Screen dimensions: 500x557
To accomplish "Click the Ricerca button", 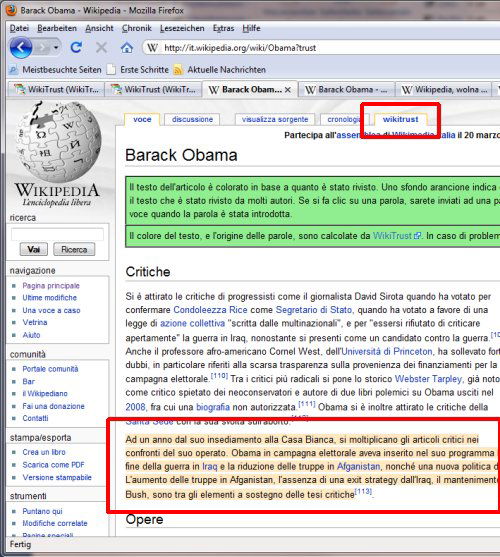I will 74,249.
